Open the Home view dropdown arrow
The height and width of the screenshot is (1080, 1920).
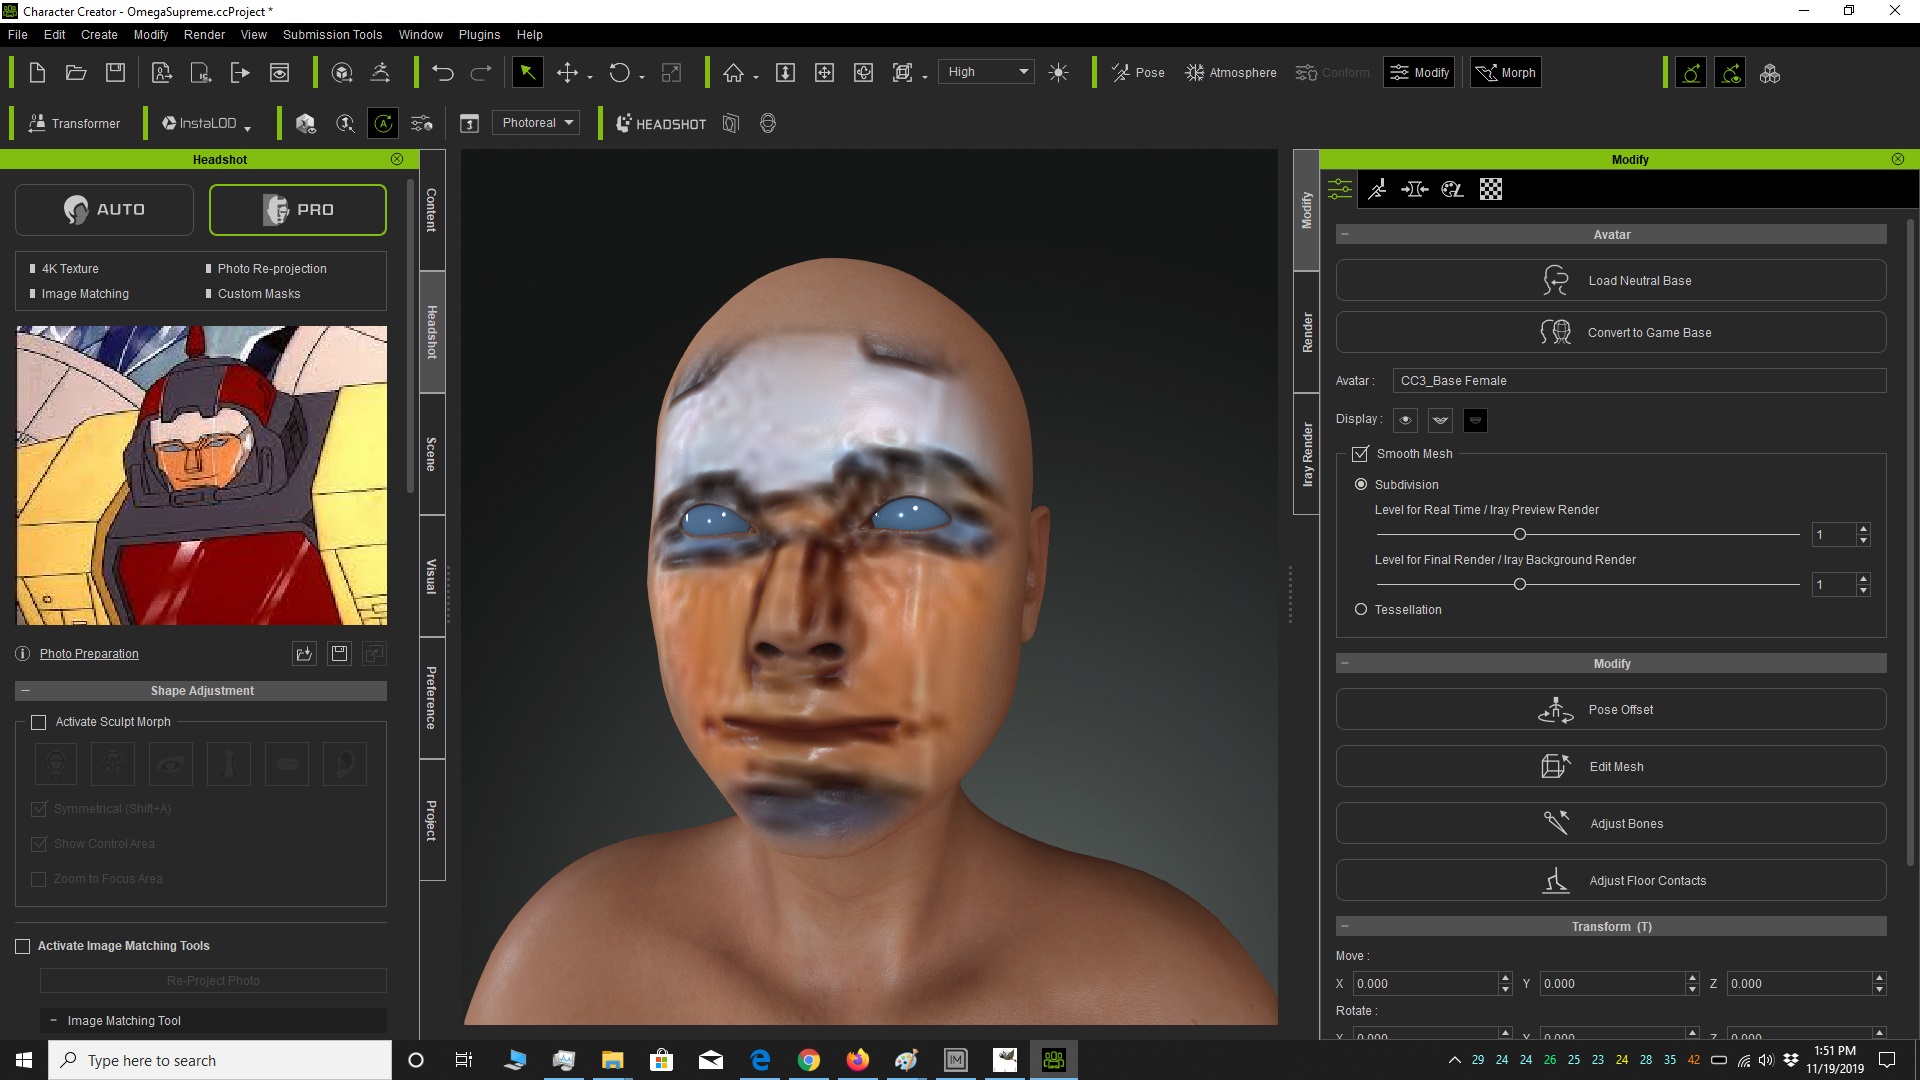click(756, 77)
